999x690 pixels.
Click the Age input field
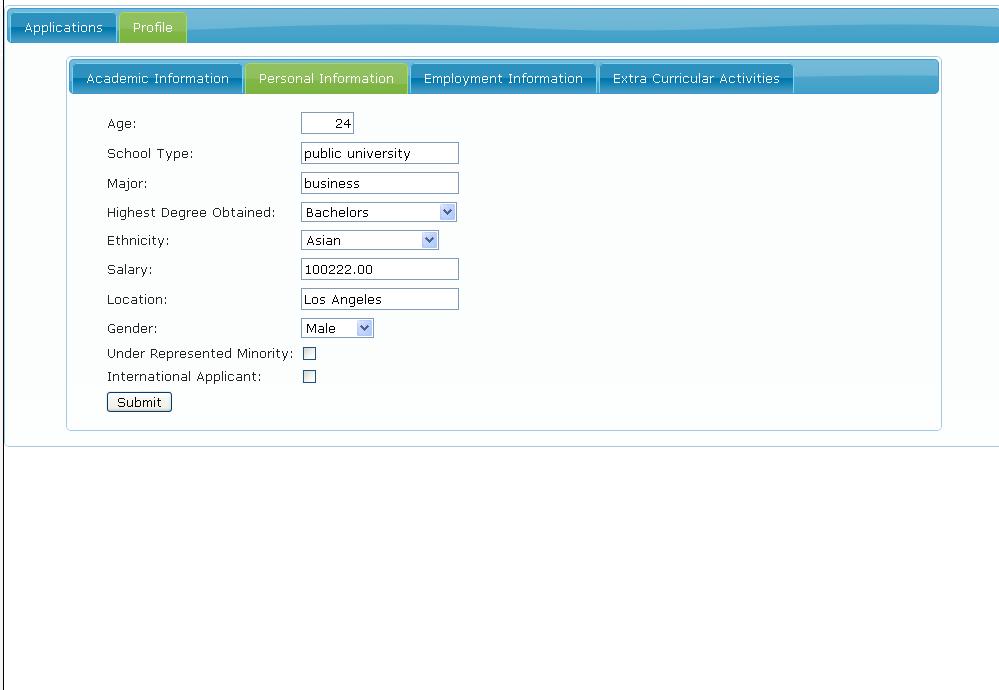(x=327, y=123)
